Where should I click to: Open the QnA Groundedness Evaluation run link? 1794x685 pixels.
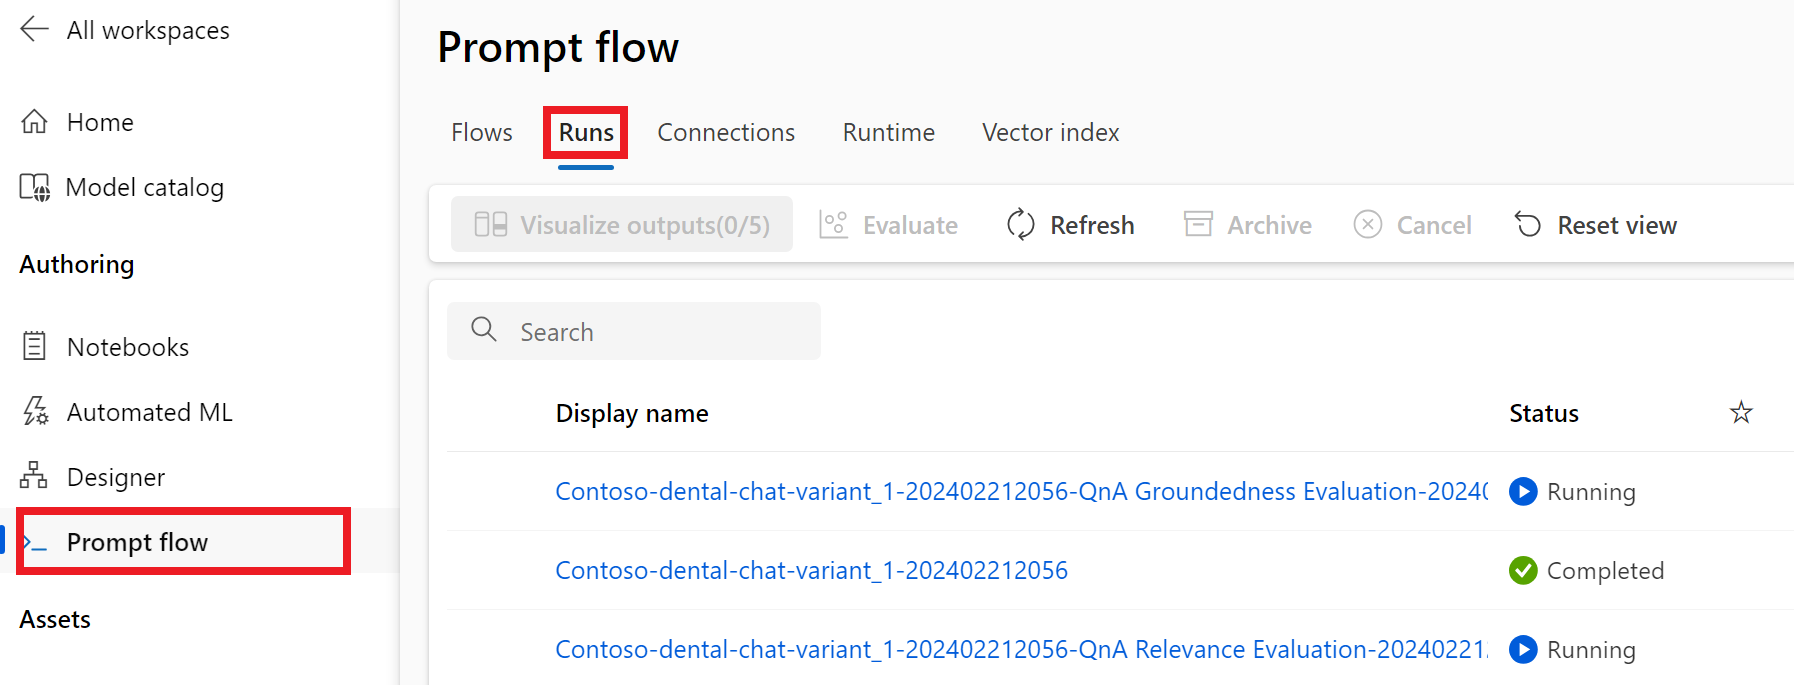[1021, 491]
